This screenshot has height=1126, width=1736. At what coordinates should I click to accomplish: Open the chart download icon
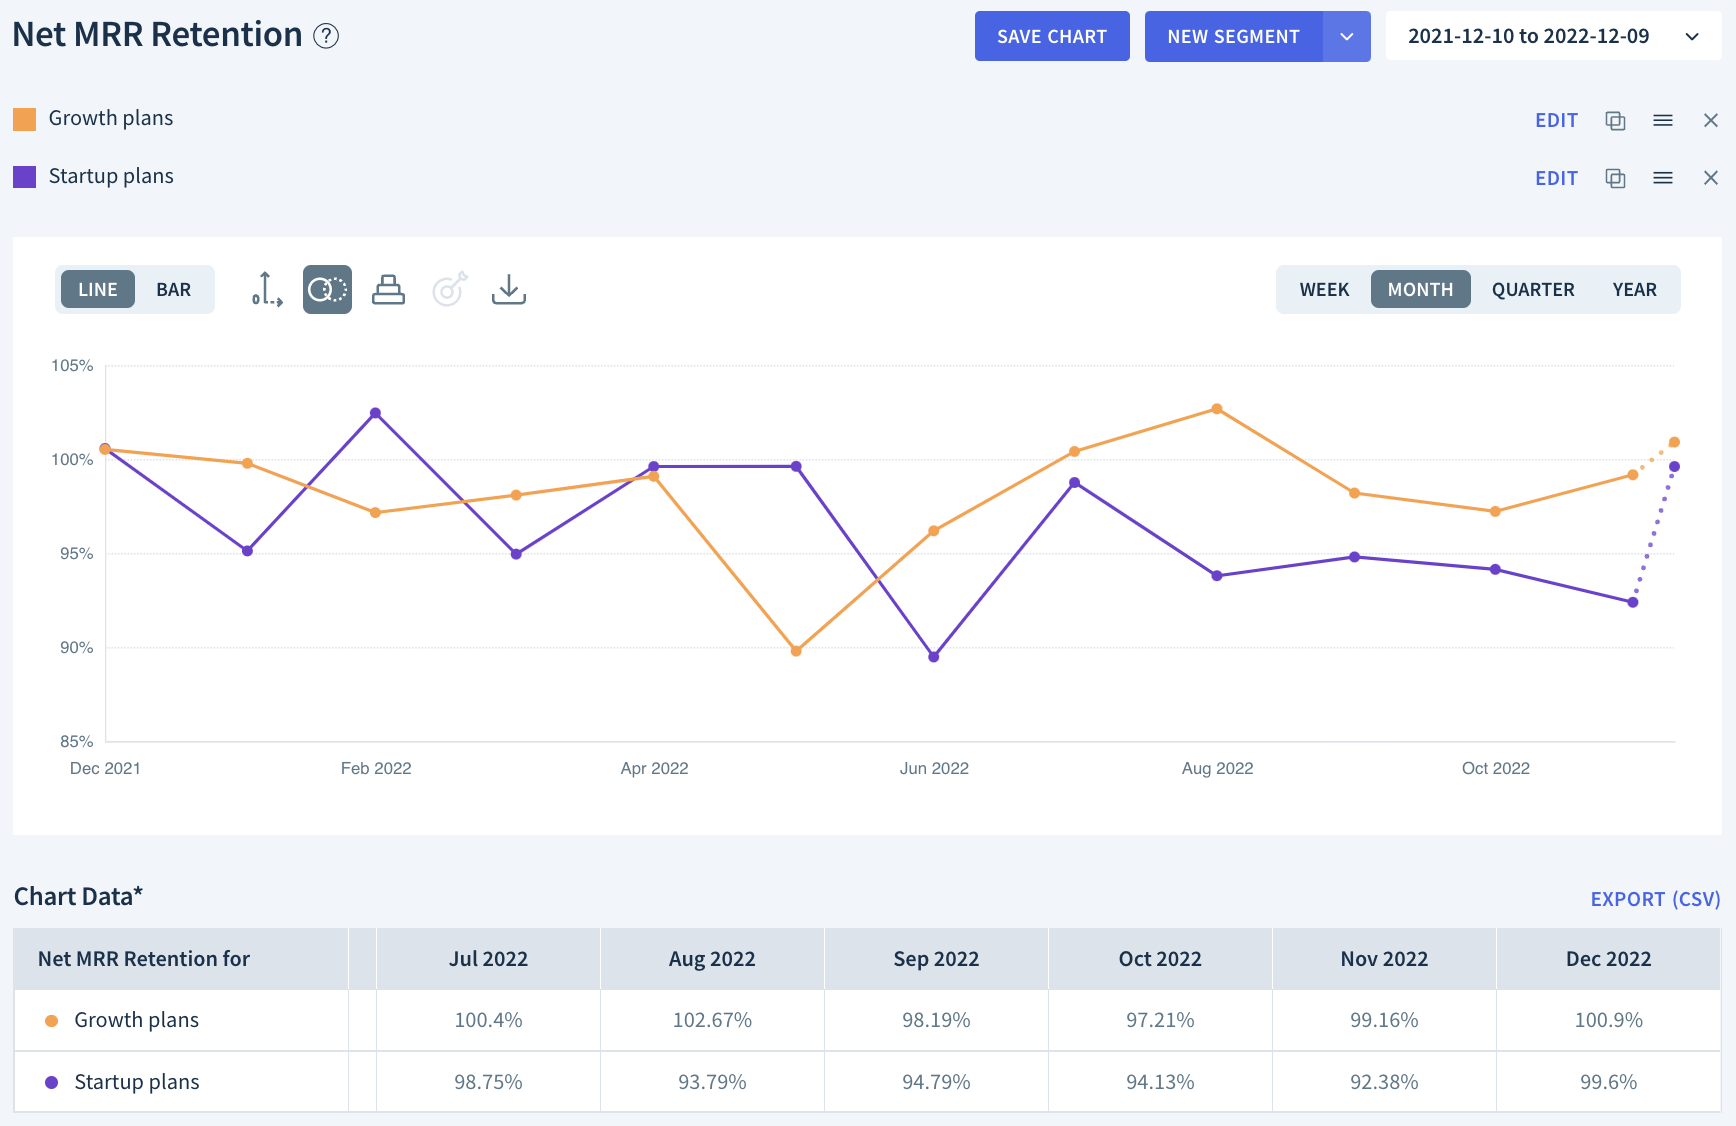pos(508,289)
